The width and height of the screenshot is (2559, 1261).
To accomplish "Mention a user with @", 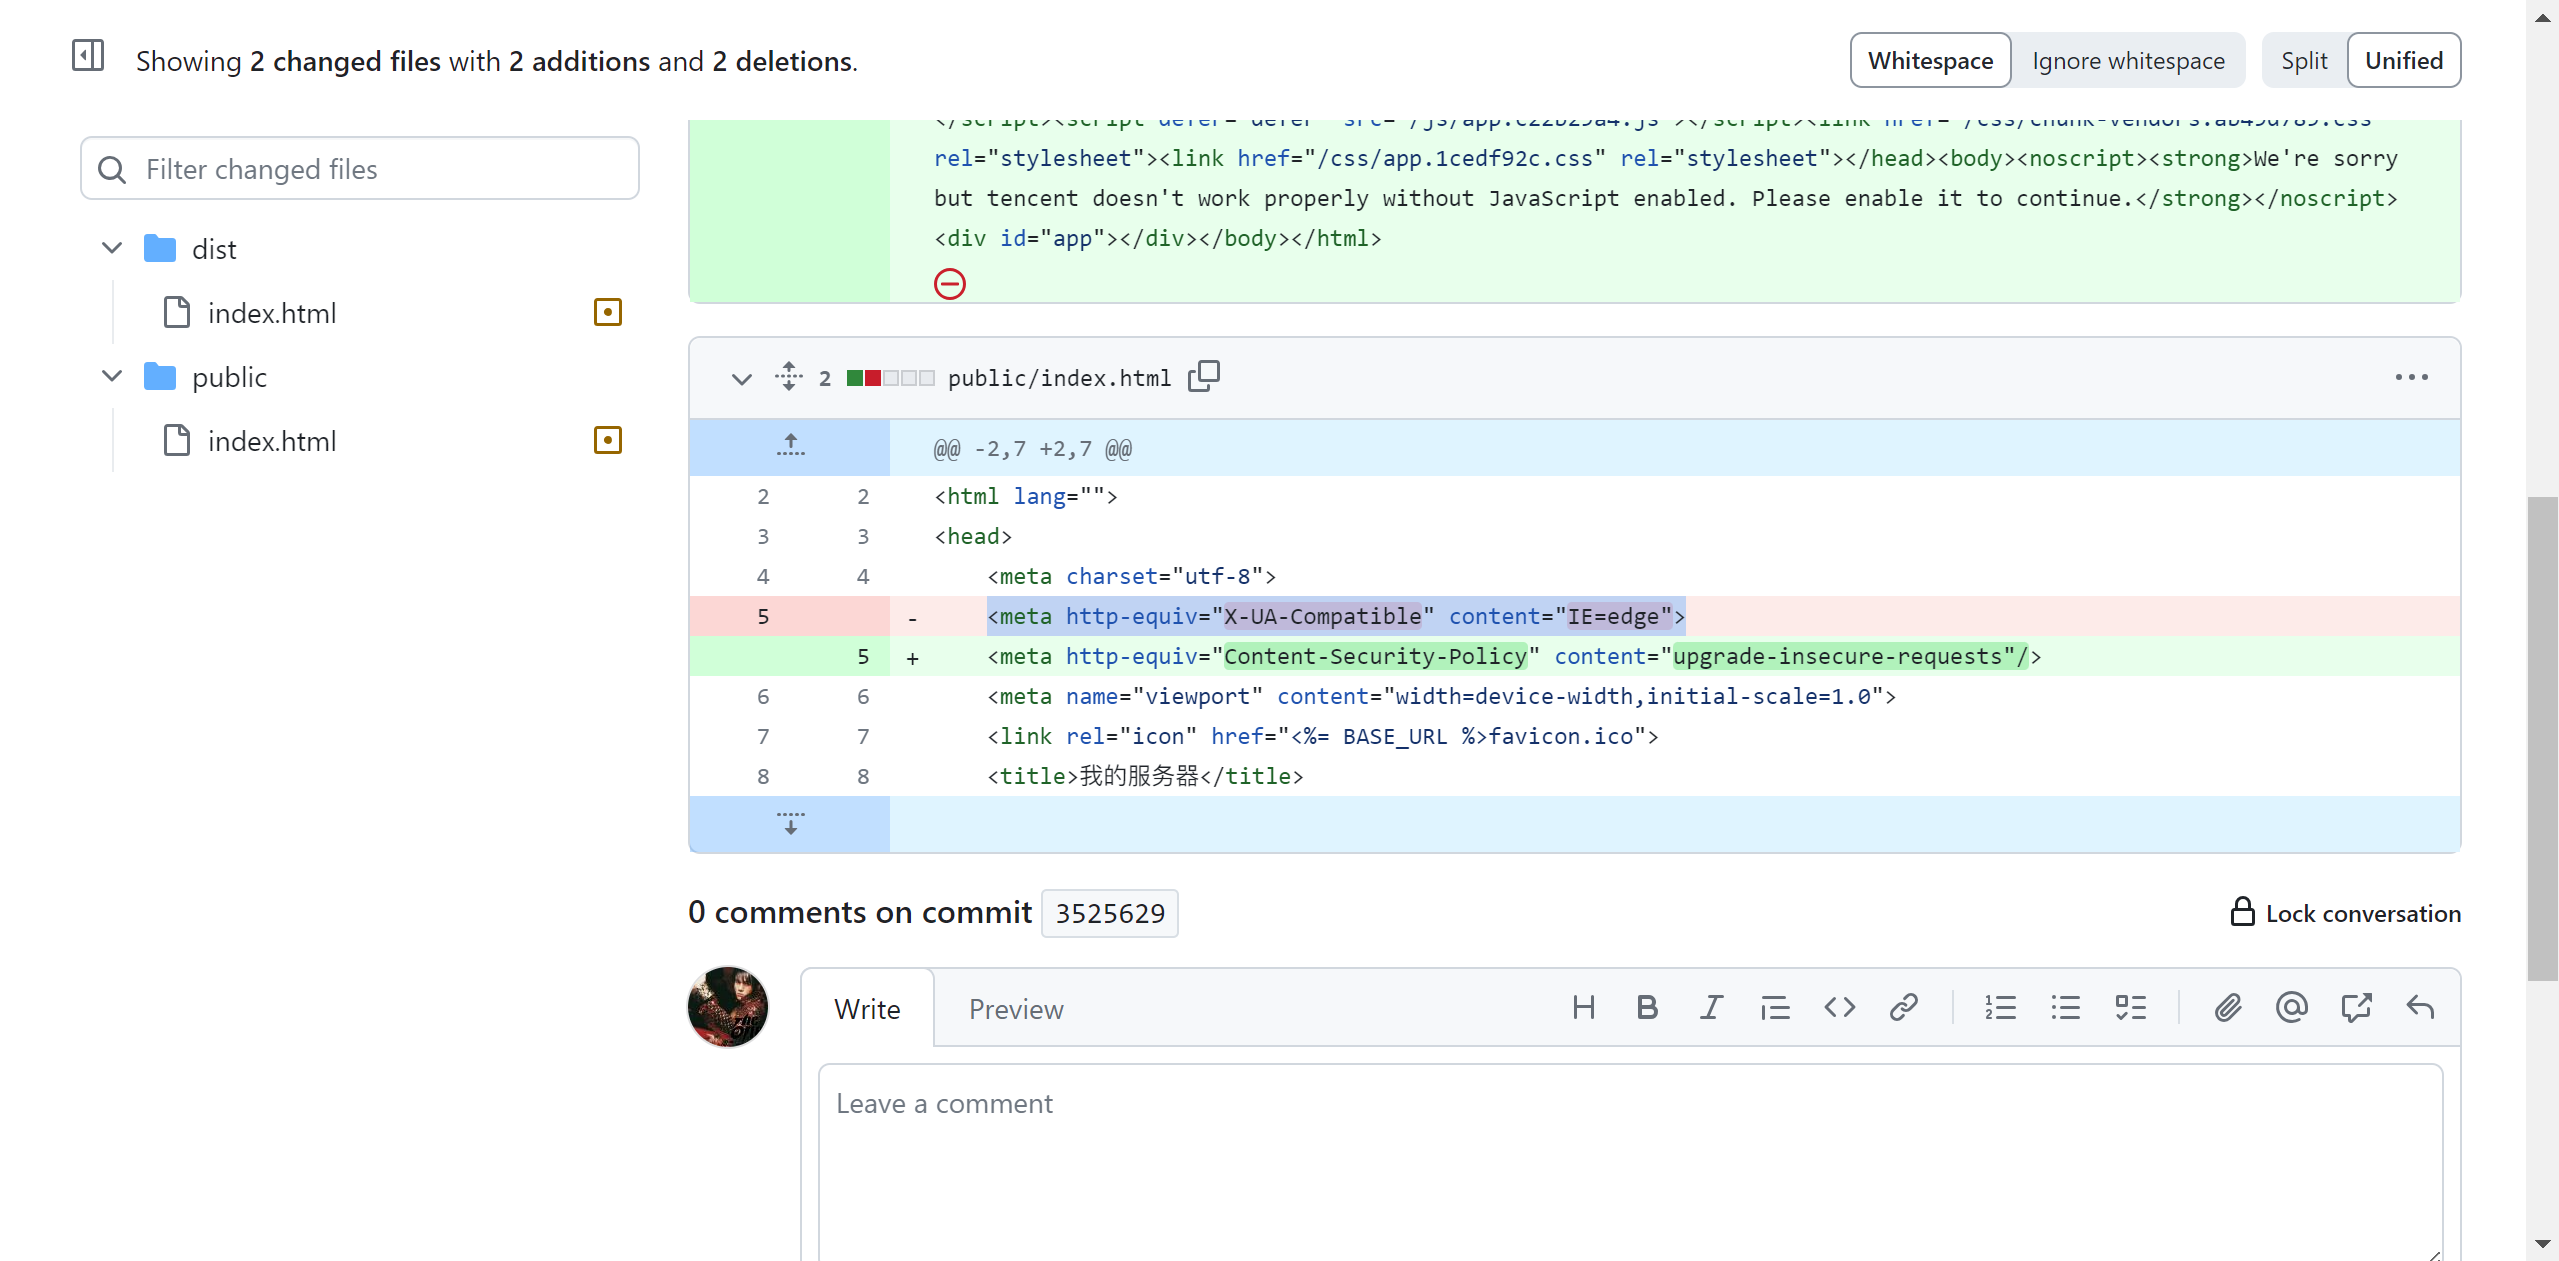I will [2291, 1007].
